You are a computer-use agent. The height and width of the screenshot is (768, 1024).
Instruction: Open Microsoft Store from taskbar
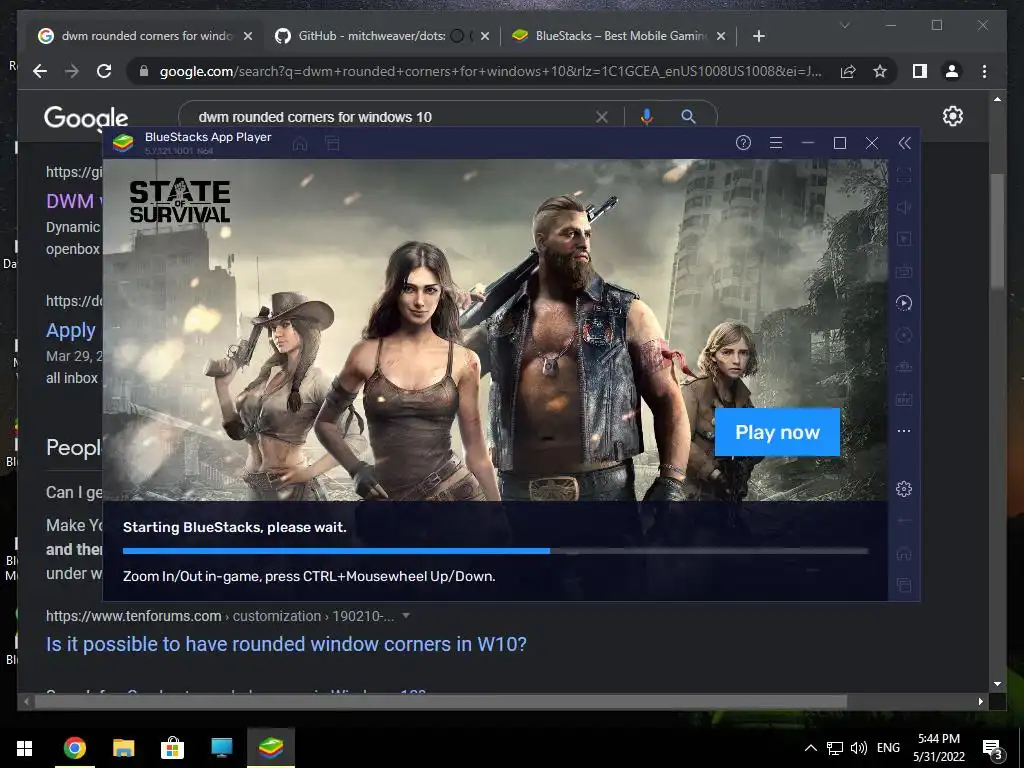(x=172, y=748)
